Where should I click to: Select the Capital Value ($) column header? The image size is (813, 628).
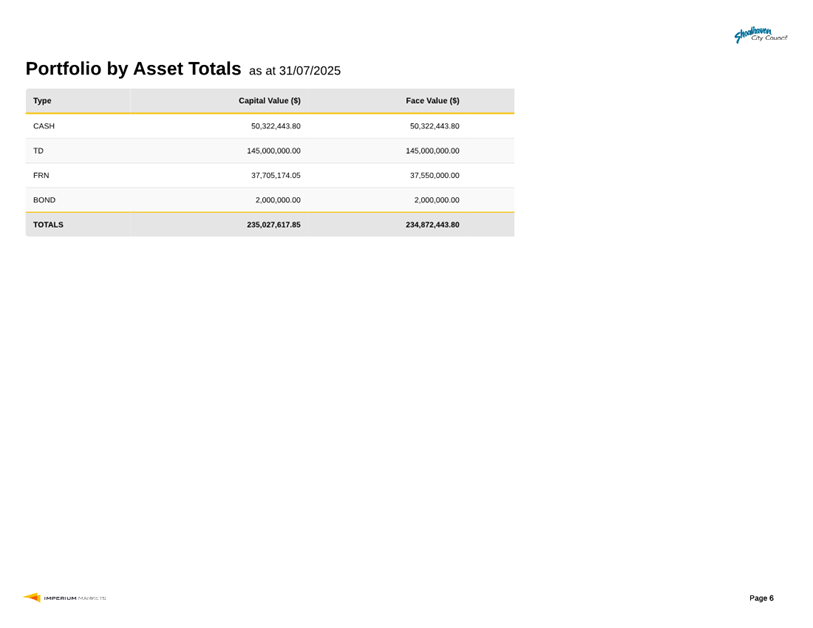pos(269,101)
